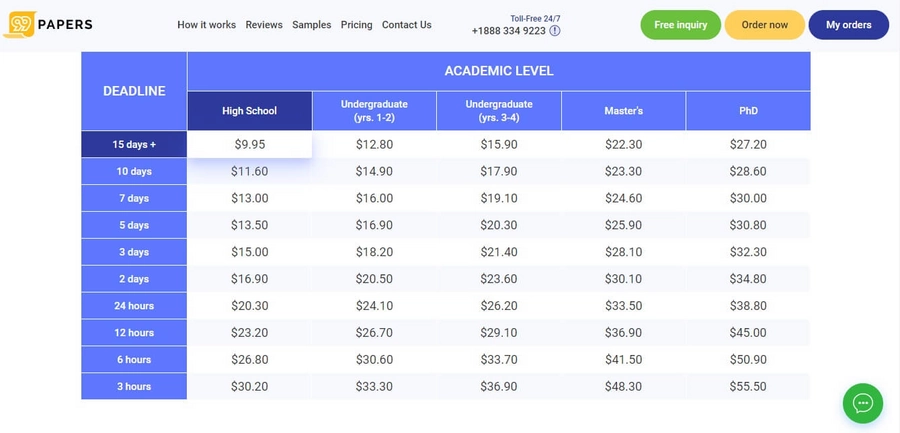This screenshot has height=433, width=900.
Task: Select the $9.95 High School price cell
Action: [x=250, y=144]
